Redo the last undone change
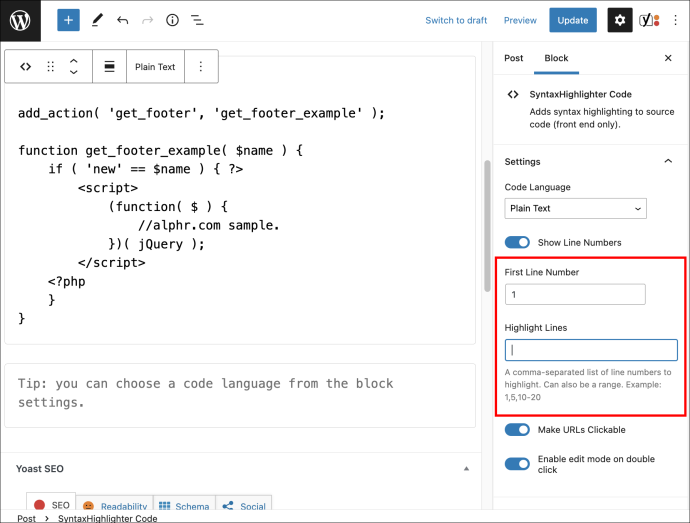 147,20
